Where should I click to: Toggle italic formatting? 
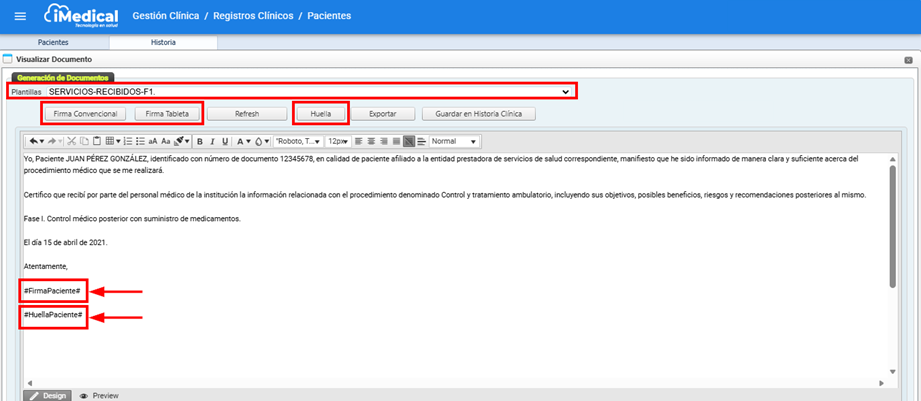pos(212,141)
